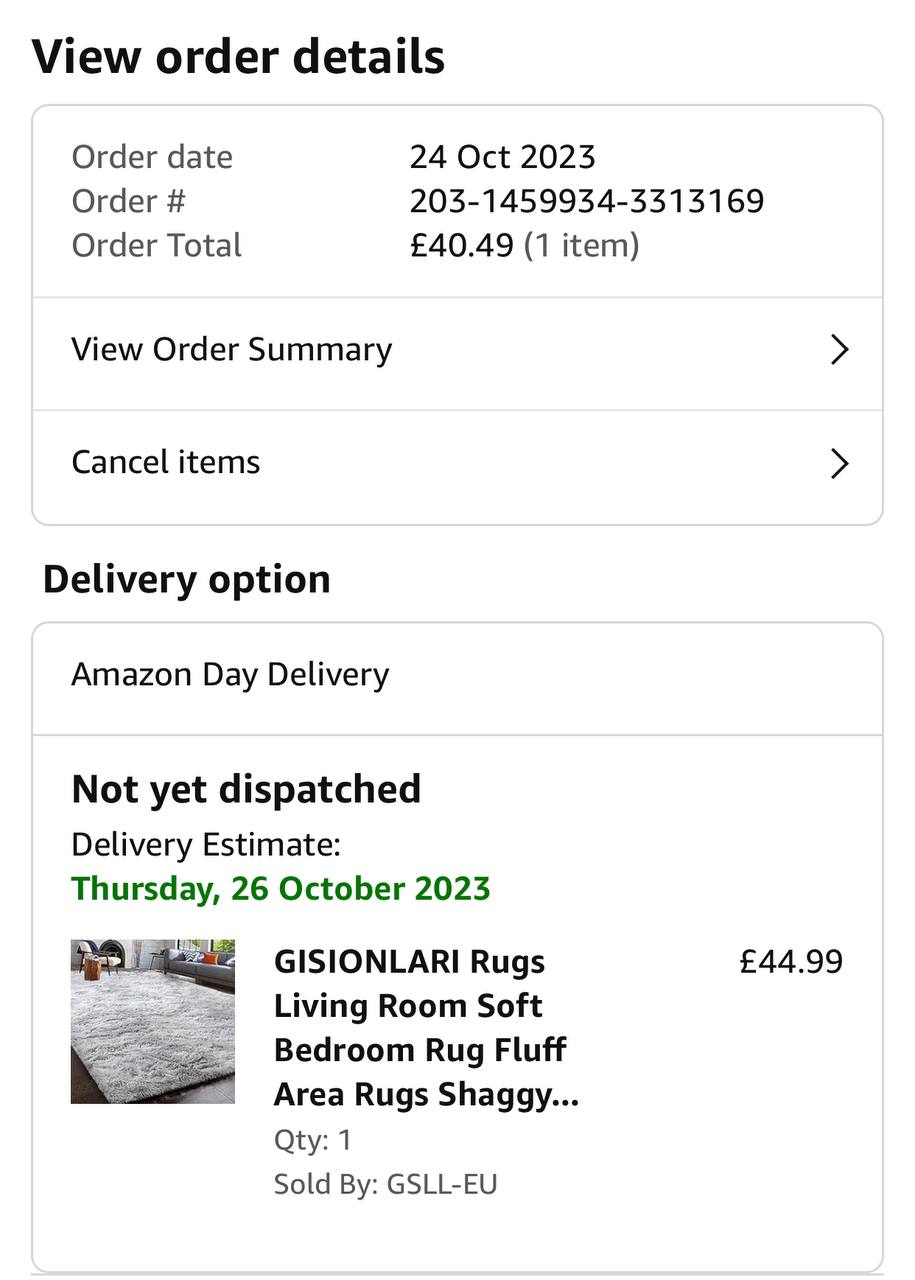
Task: Open View Order Summary
Action: click(x=232, y=350)
